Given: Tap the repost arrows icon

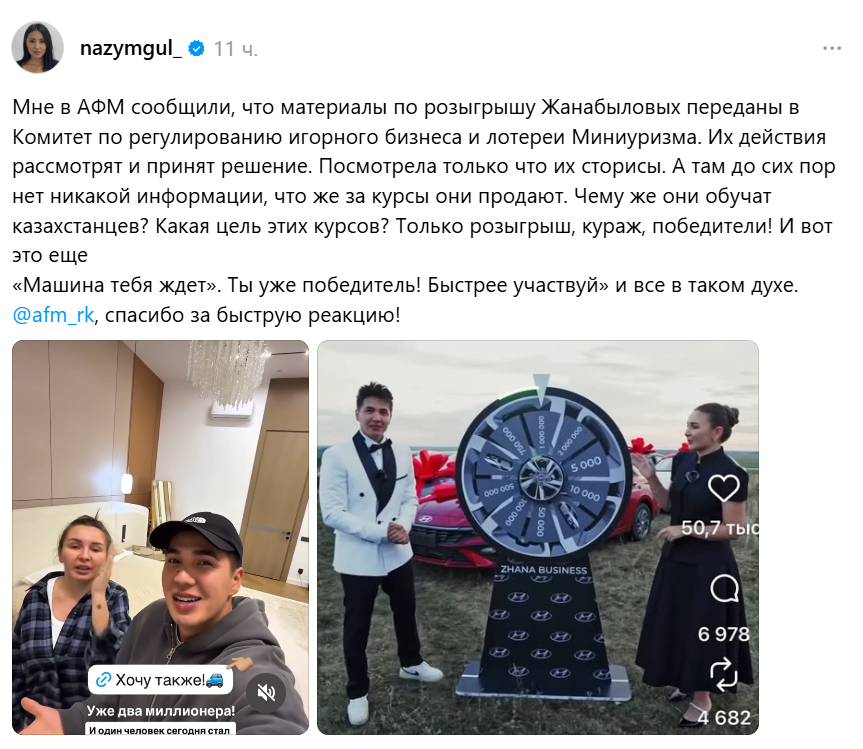Looking at the screenshot, I should tap(723, 674).
